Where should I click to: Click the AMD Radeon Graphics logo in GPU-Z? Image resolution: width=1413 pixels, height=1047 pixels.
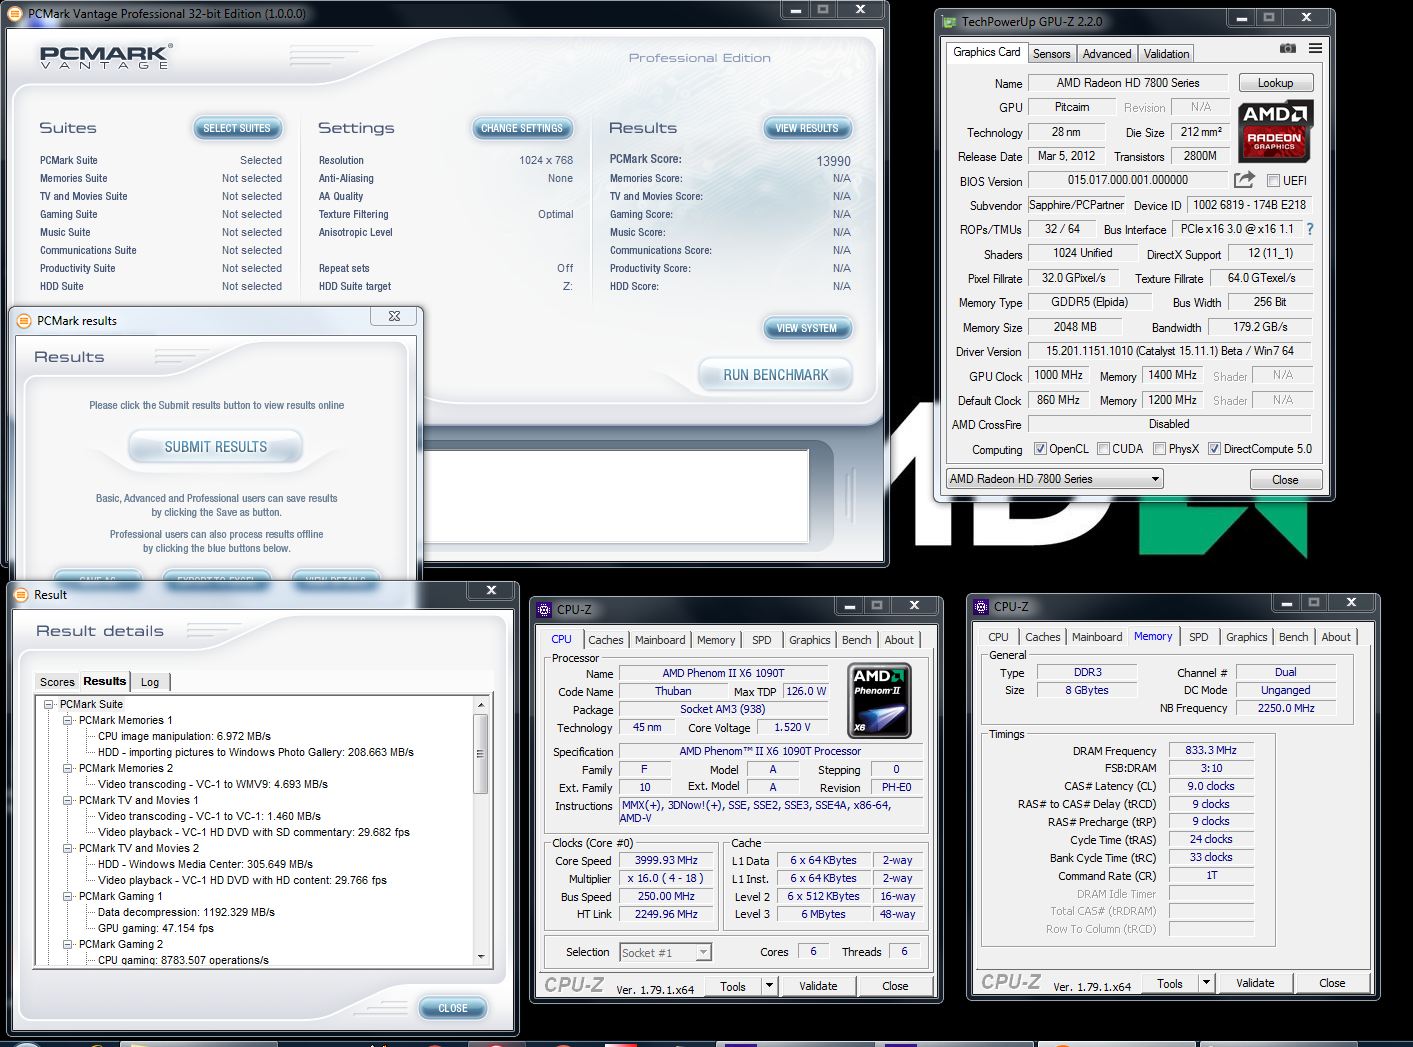coord(1275,131)
